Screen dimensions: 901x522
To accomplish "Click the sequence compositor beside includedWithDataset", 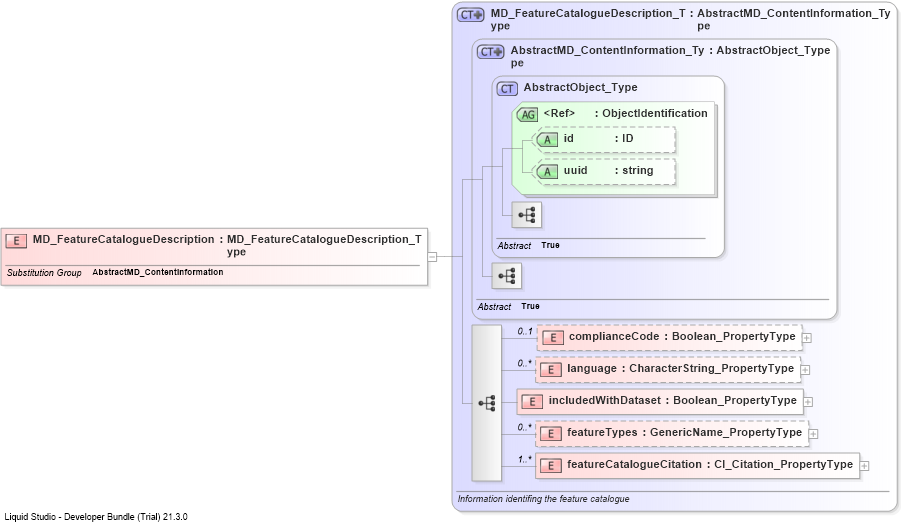I will click(x=487, y=403).
